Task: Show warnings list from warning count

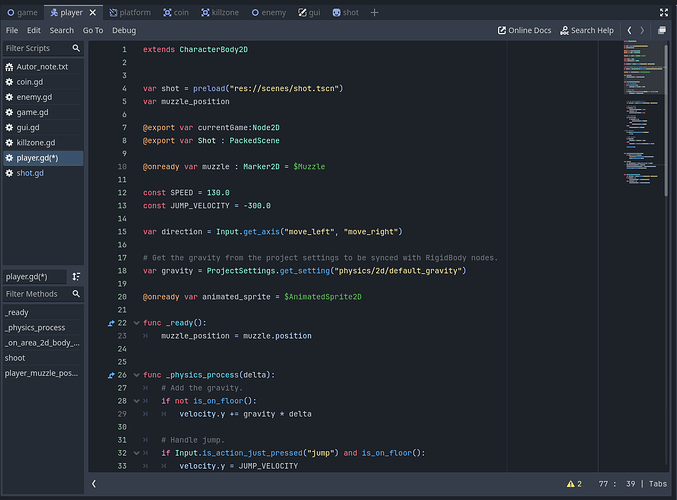Action: point(574,484)
